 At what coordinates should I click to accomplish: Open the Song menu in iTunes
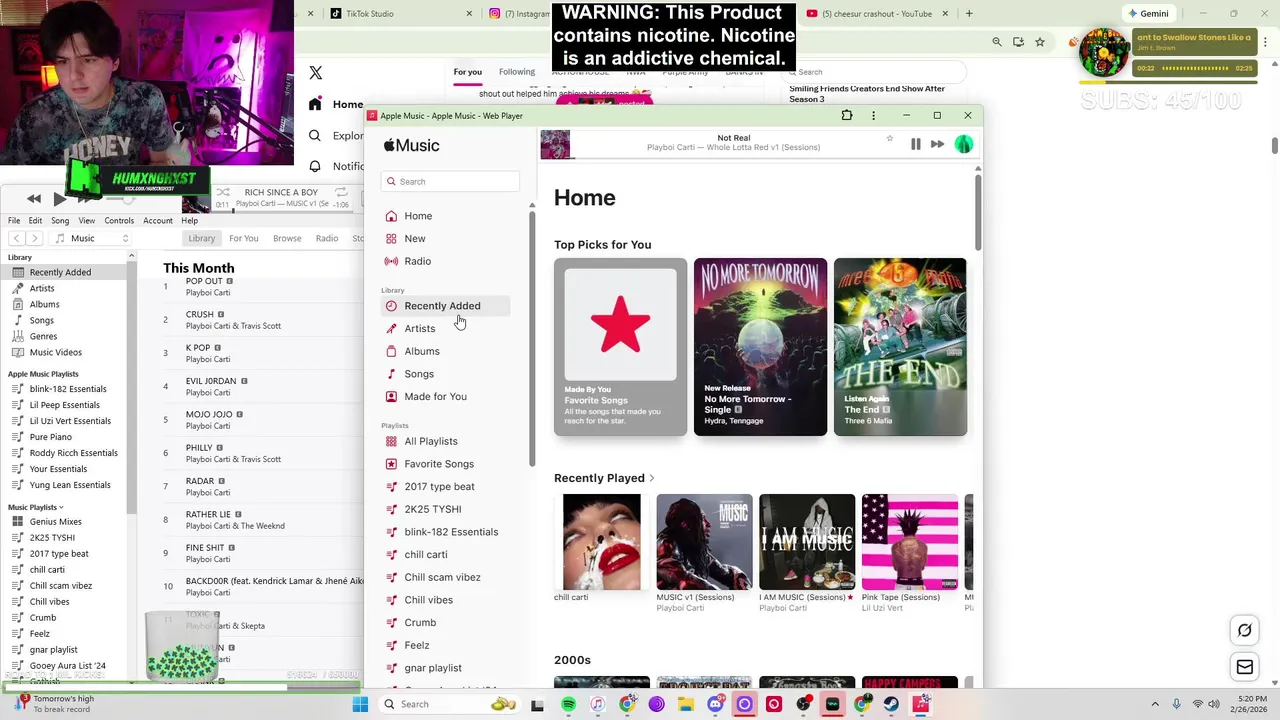pyautogui.click(x=60, y=221)
